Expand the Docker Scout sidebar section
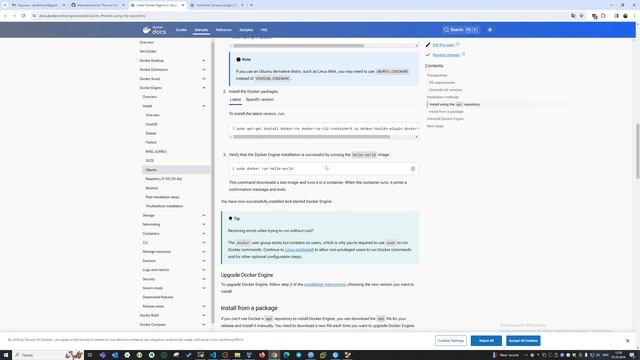Screen dimensions: 640x360 point(204,79)
